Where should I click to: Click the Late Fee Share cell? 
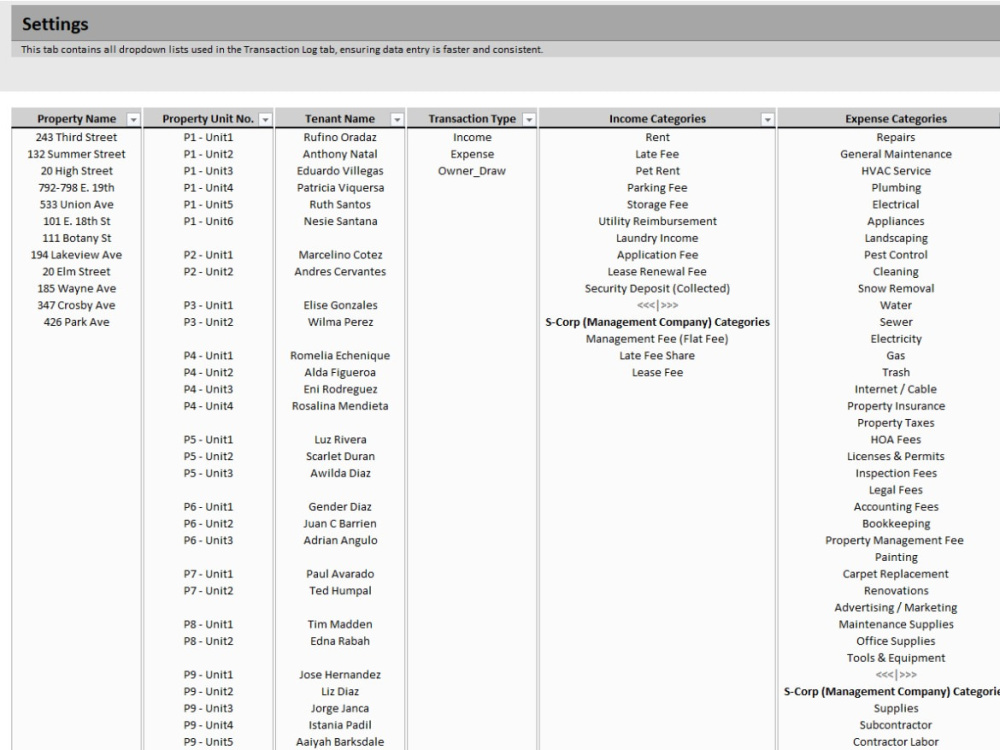pyautogui.click(x=657, y=355)
